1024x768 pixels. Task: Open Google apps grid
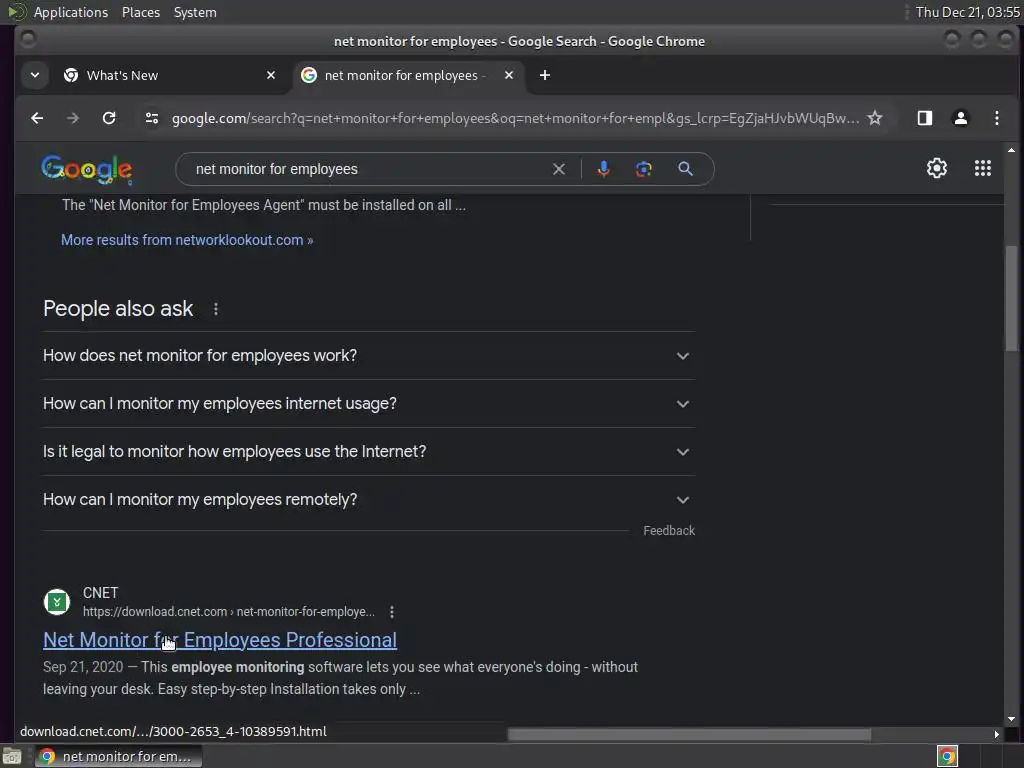click(x=983, y=168)
